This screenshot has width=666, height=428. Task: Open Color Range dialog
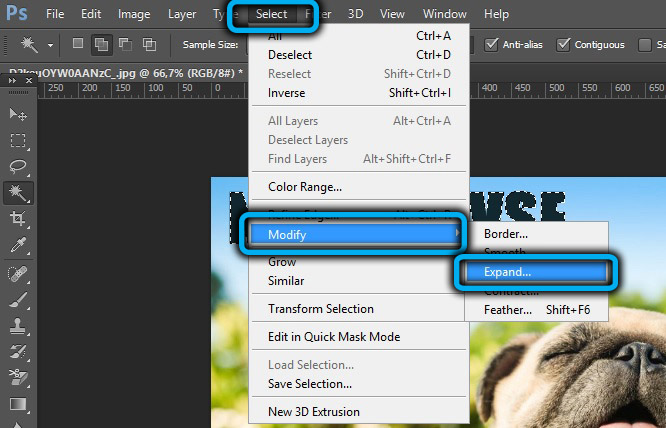click(x=359, y=187)
